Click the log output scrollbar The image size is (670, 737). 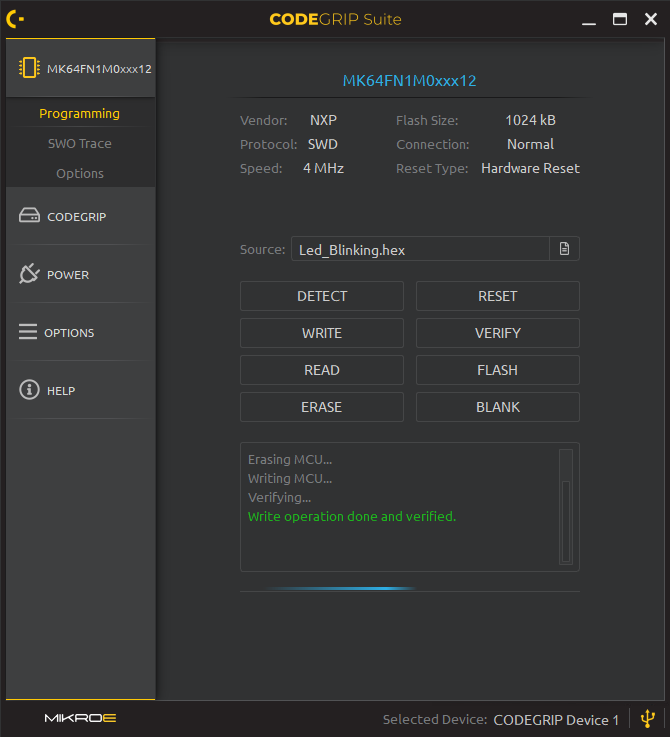566,507
